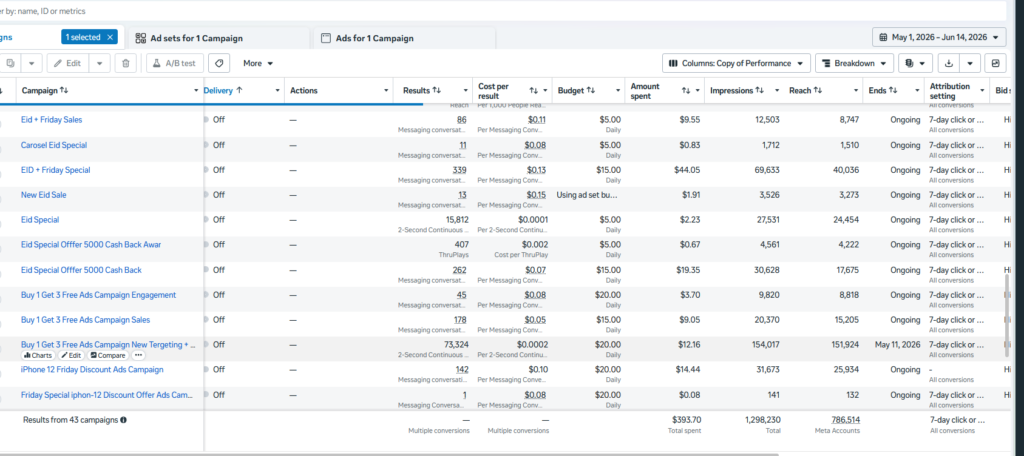The width and height of the screenshot is (1024, 456).
Task: Open Eid Special Offfer 5000 Cash Back Awar campaign
Action: point(91,244)
